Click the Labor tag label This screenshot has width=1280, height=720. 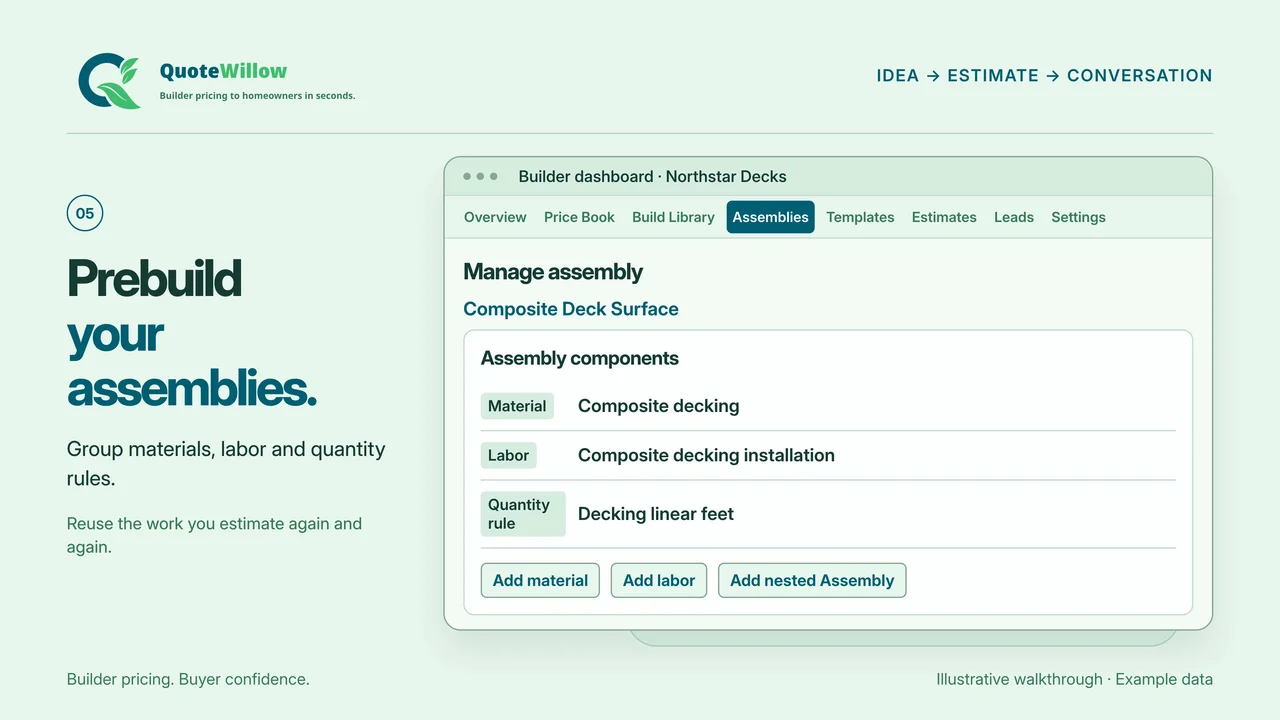point(508,455)
